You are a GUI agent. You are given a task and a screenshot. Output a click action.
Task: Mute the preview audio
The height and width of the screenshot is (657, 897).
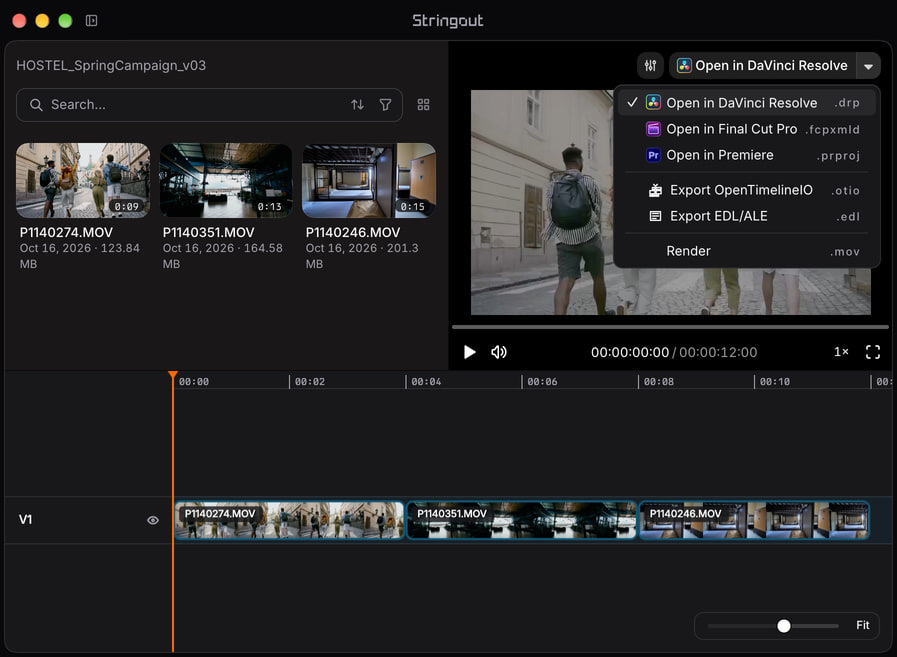tap(499, 352)
